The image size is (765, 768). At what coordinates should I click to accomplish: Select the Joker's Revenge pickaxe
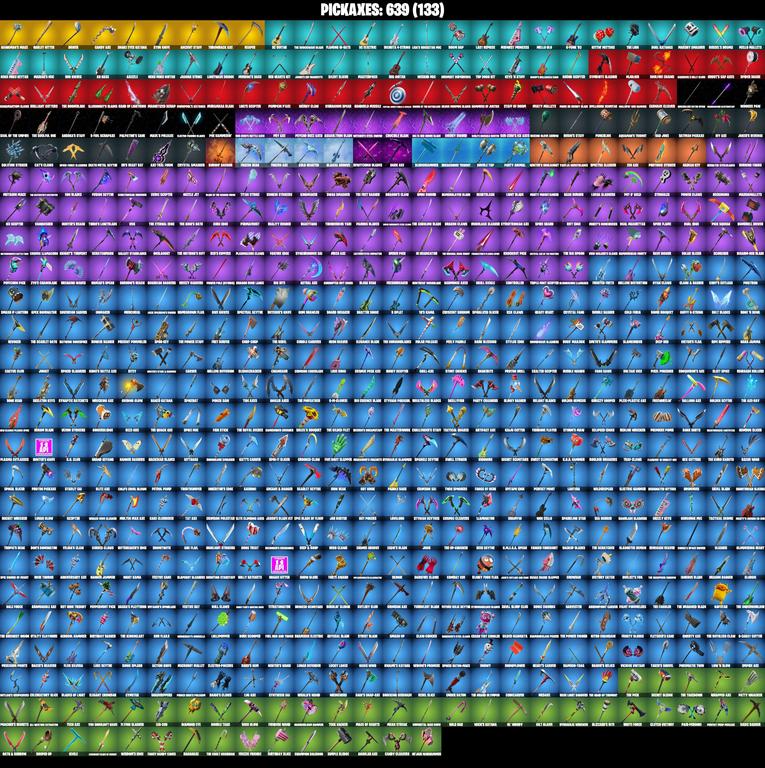point(750,123)
